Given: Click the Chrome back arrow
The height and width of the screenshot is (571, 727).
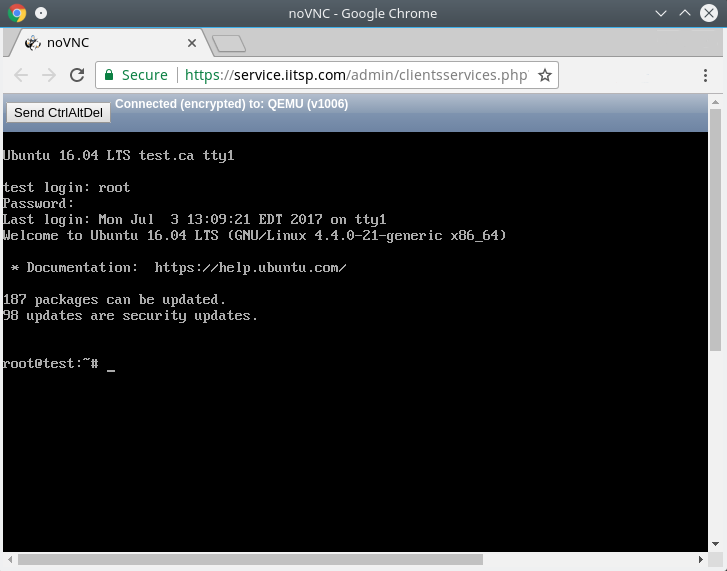Looking at the screenshot, I should pyautogui.click(x=21, y=75).
